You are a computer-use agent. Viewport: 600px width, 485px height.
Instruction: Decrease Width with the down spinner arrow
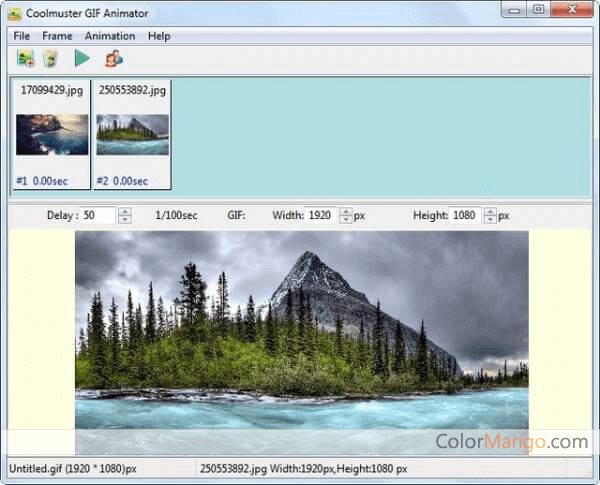(x=346, y=219)
